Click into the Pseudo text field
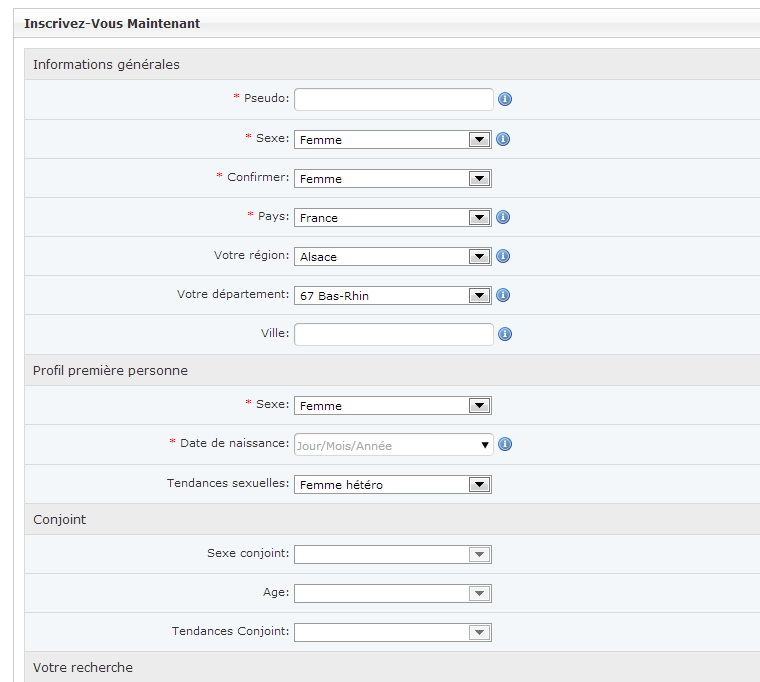Screen dimensions: 760x682 [x=393, y=99]
